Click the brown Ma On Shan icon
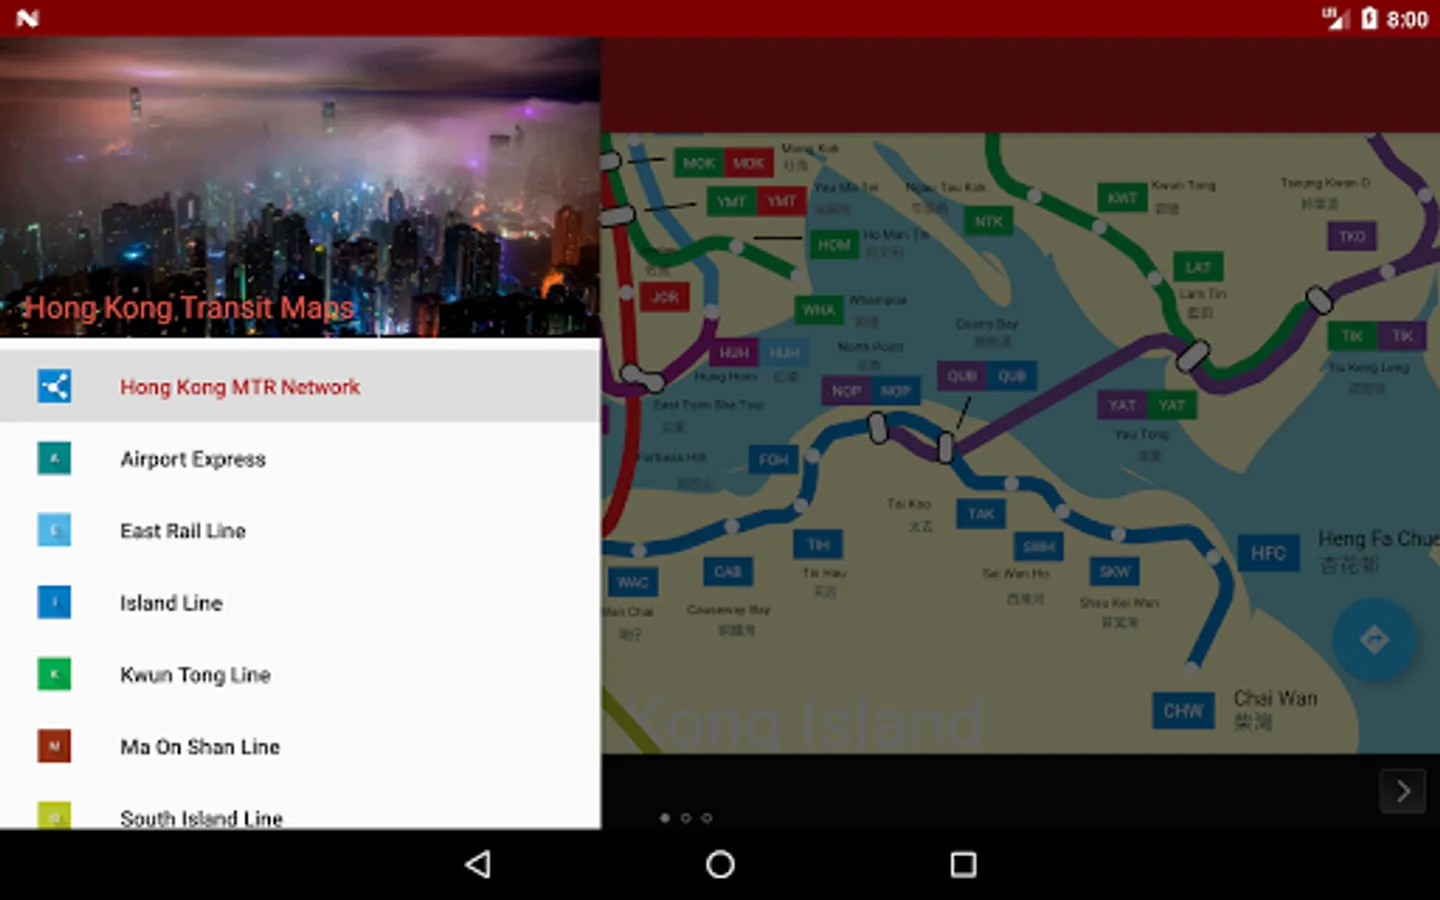The image size is (1440, 900). pyautogui.click(x=54, y=746)
